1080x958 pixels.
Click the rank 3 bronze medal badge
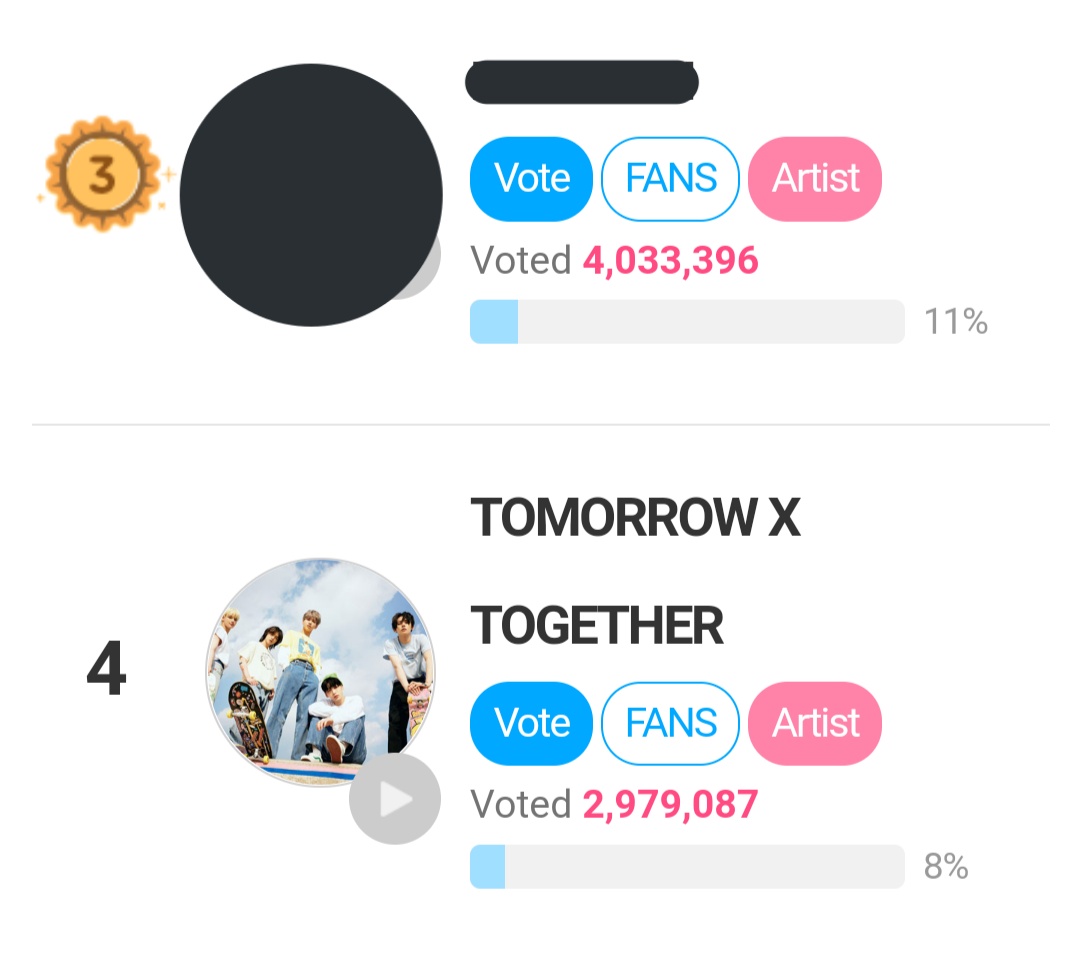pos(102,174)
